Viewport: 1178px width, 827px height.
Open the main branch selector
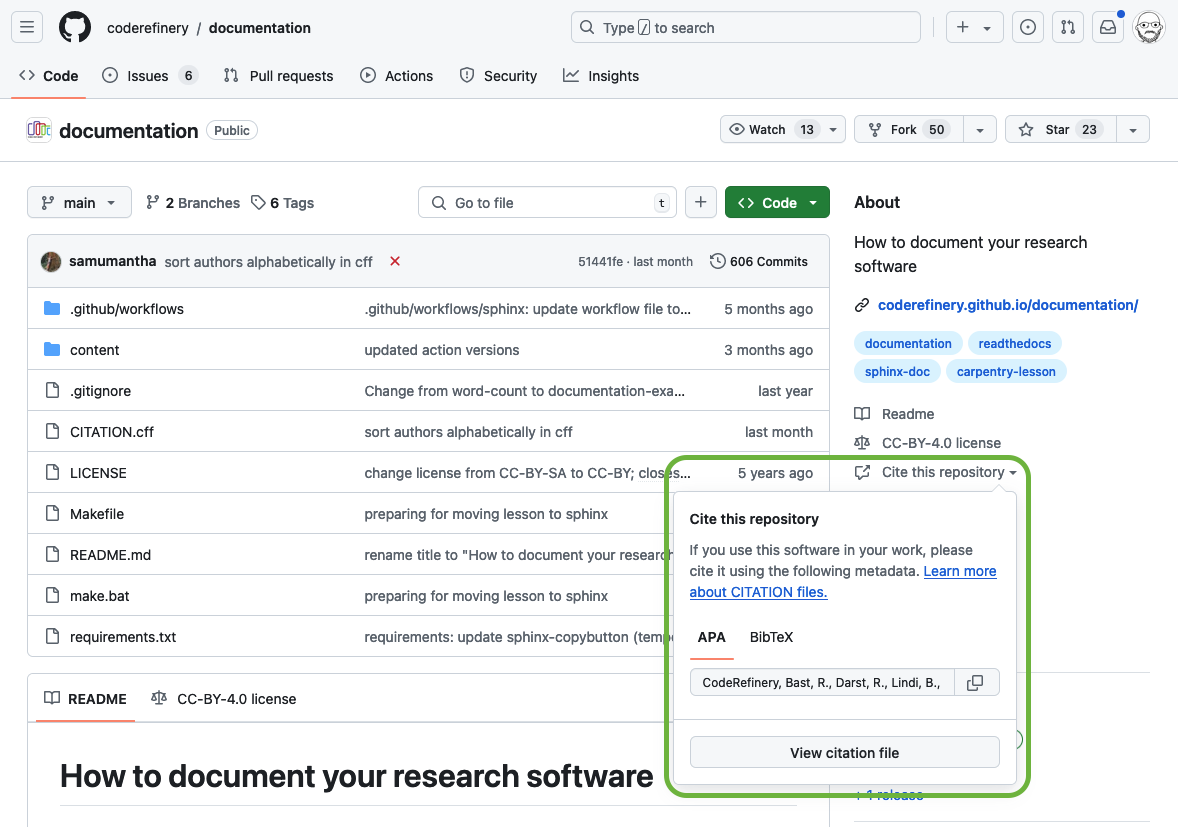click(79, 202)
